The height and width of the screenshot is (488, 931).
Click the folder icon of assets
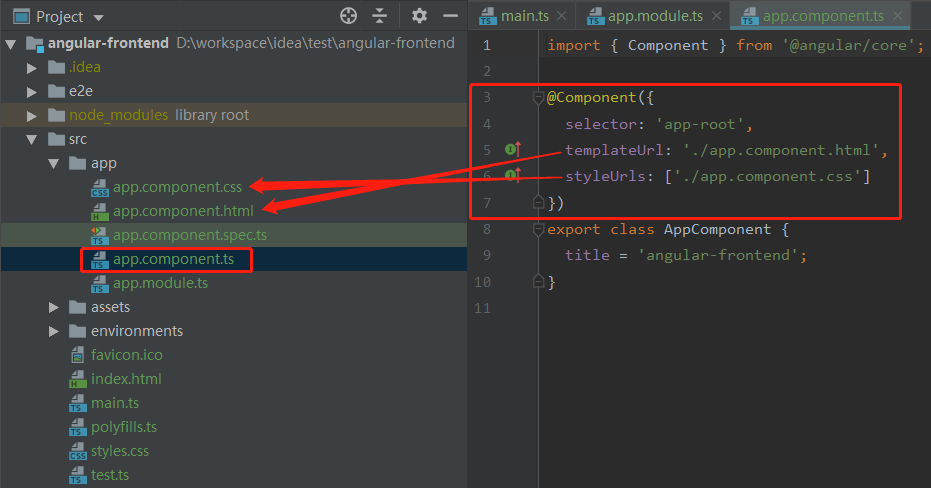78,307
